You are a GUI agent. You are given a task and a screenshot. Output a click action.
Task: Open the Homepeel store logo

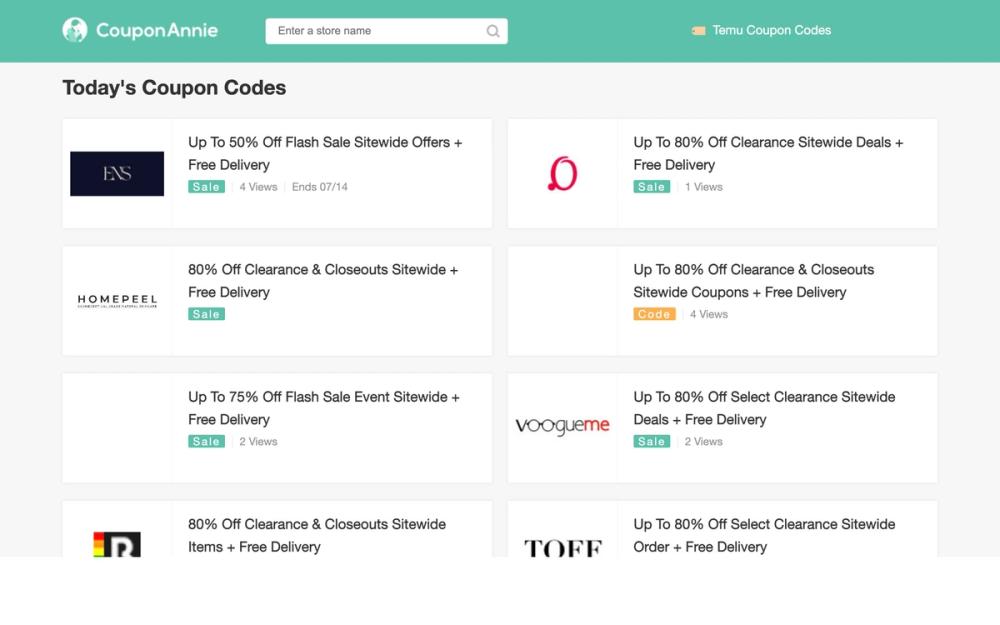click(117, 300)
